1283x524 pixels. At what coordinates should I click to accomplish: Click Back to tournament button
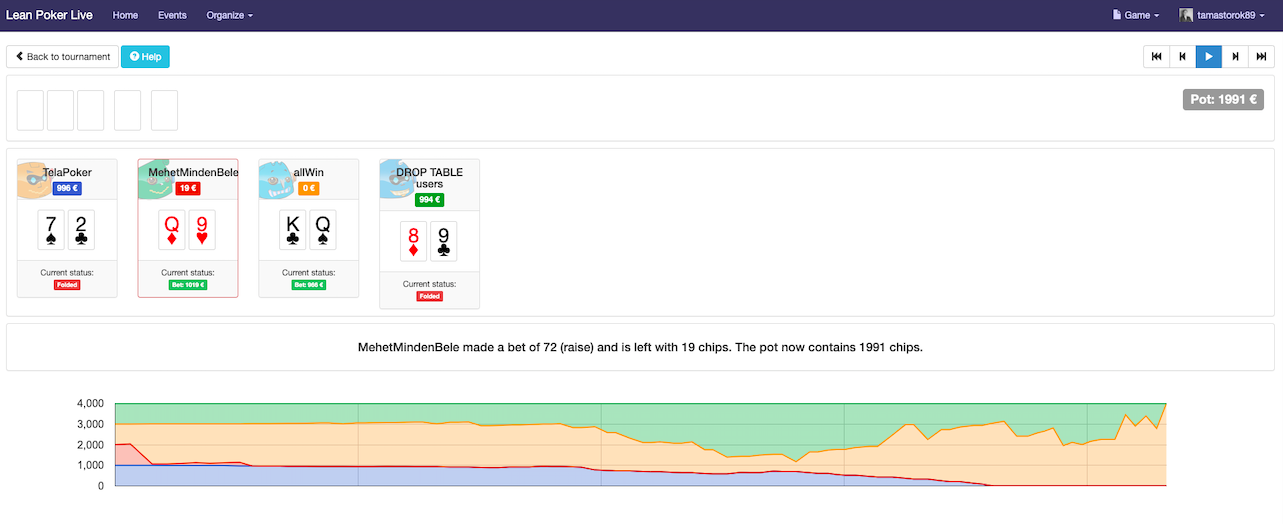(x=62, y=57)
